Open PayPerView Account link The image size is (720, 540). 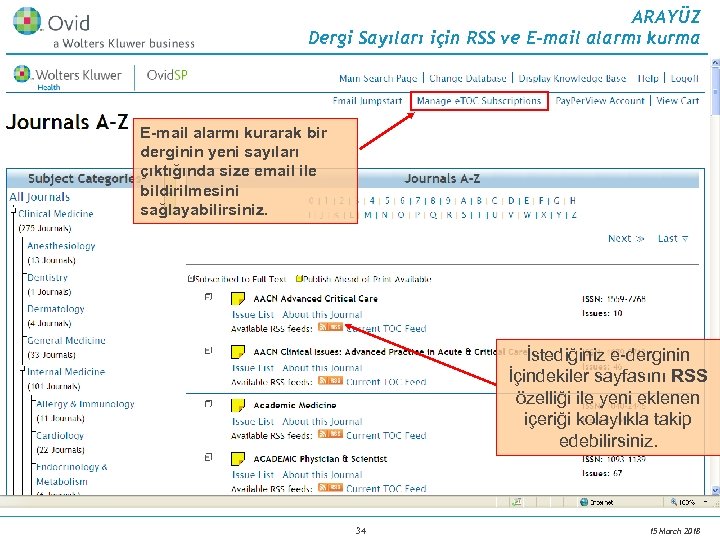(600, 101)
